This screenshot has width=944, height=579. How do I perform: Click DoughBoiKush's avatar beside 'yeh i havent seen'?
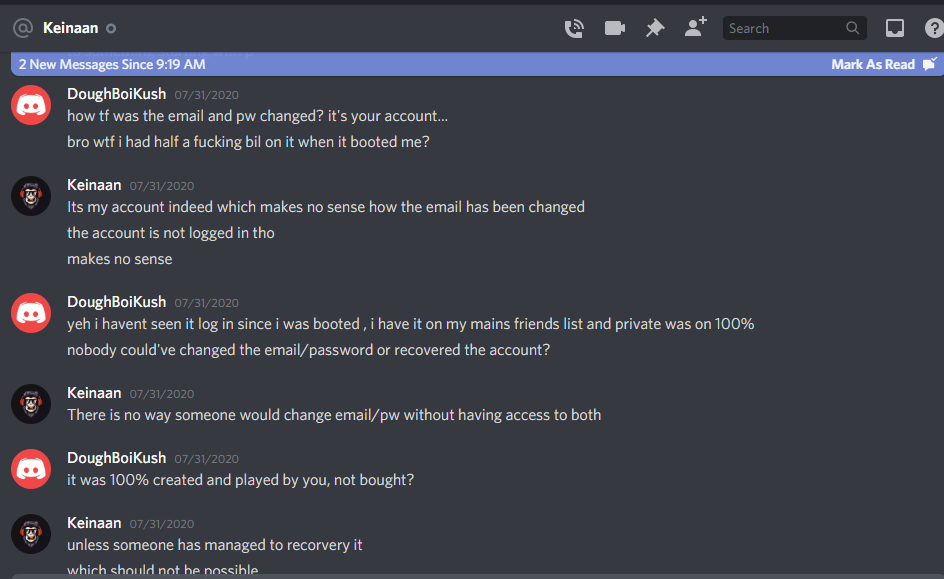(x=31, y=313)
